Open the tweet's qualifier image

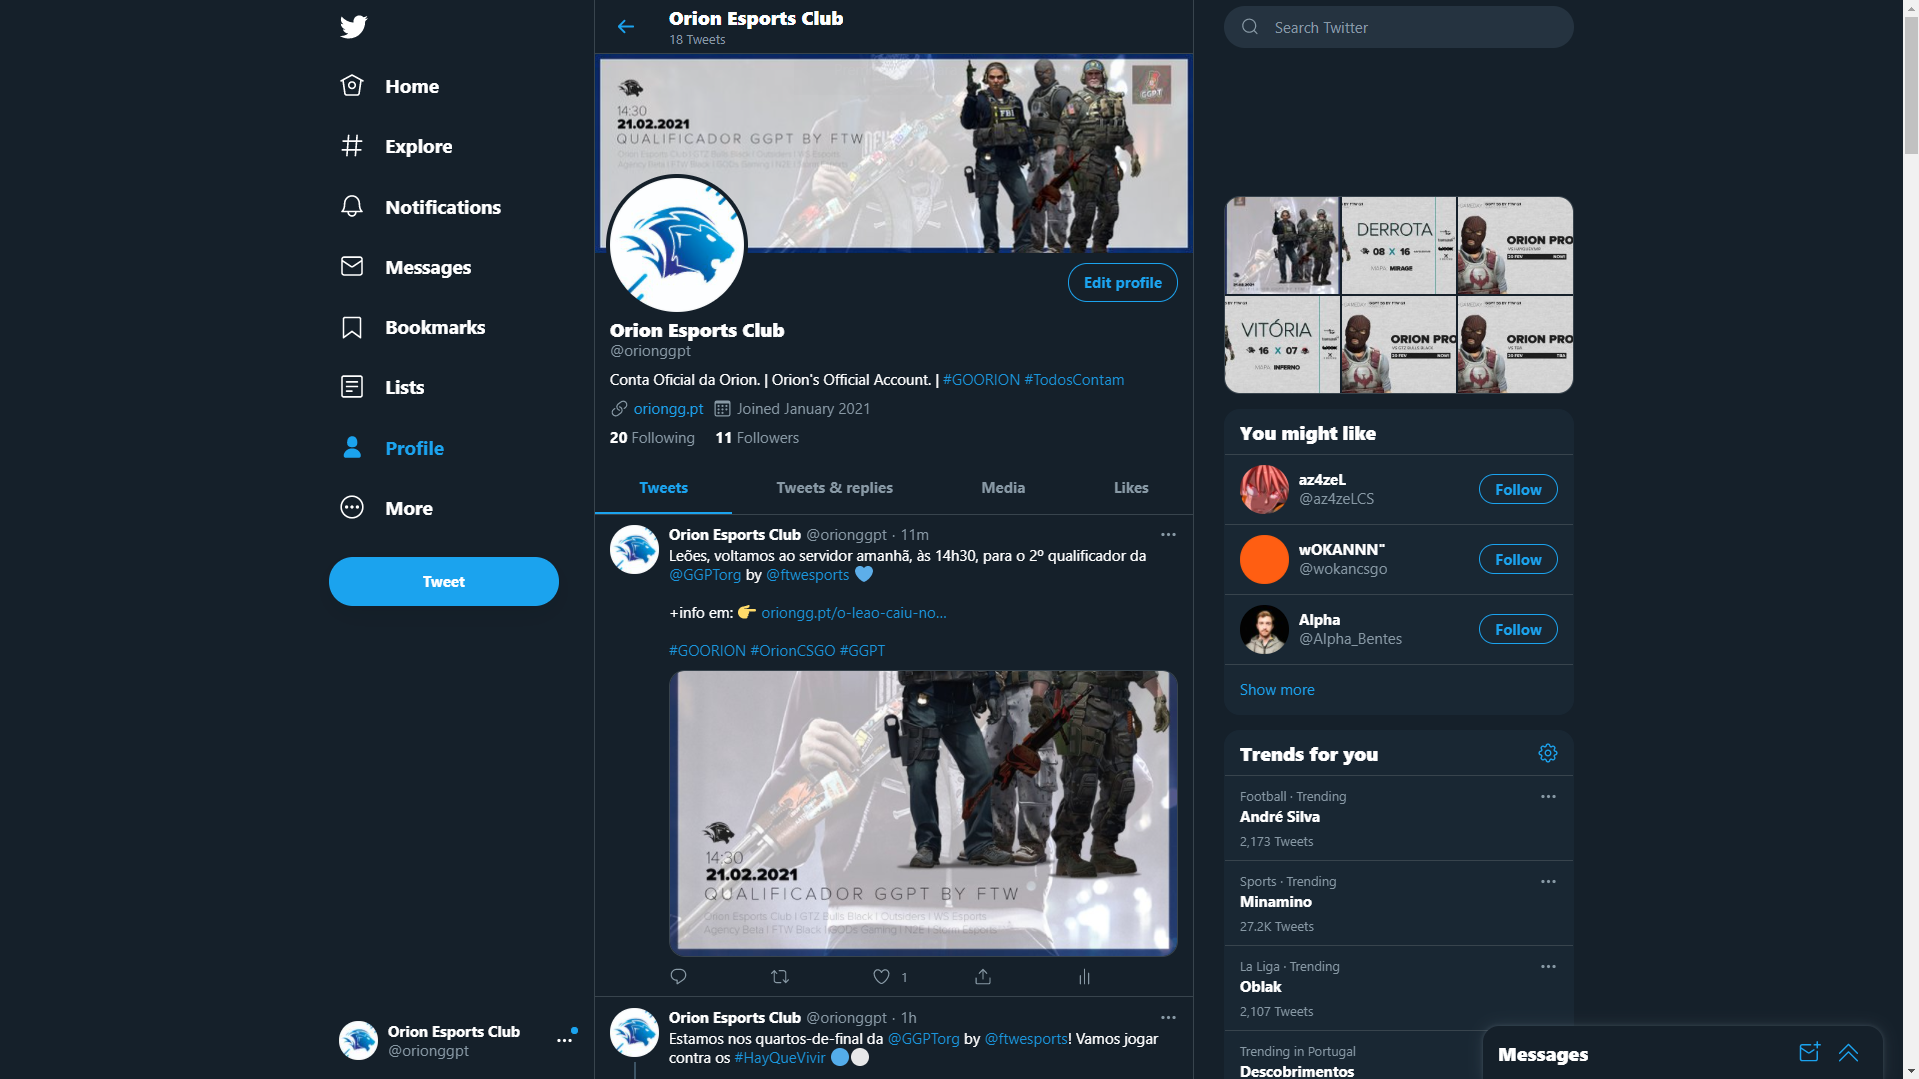tap(922, 813)
